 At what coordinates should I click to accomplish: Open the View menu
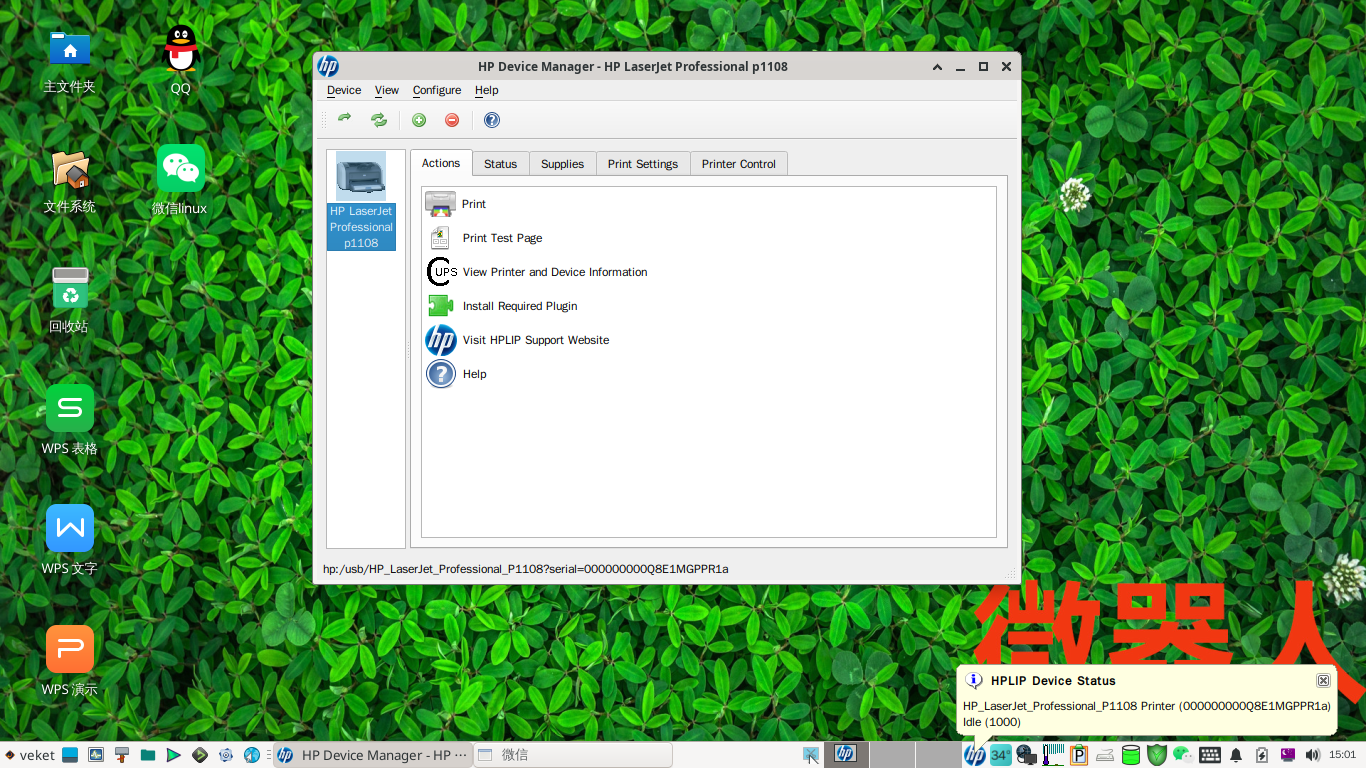click(387, 90)
